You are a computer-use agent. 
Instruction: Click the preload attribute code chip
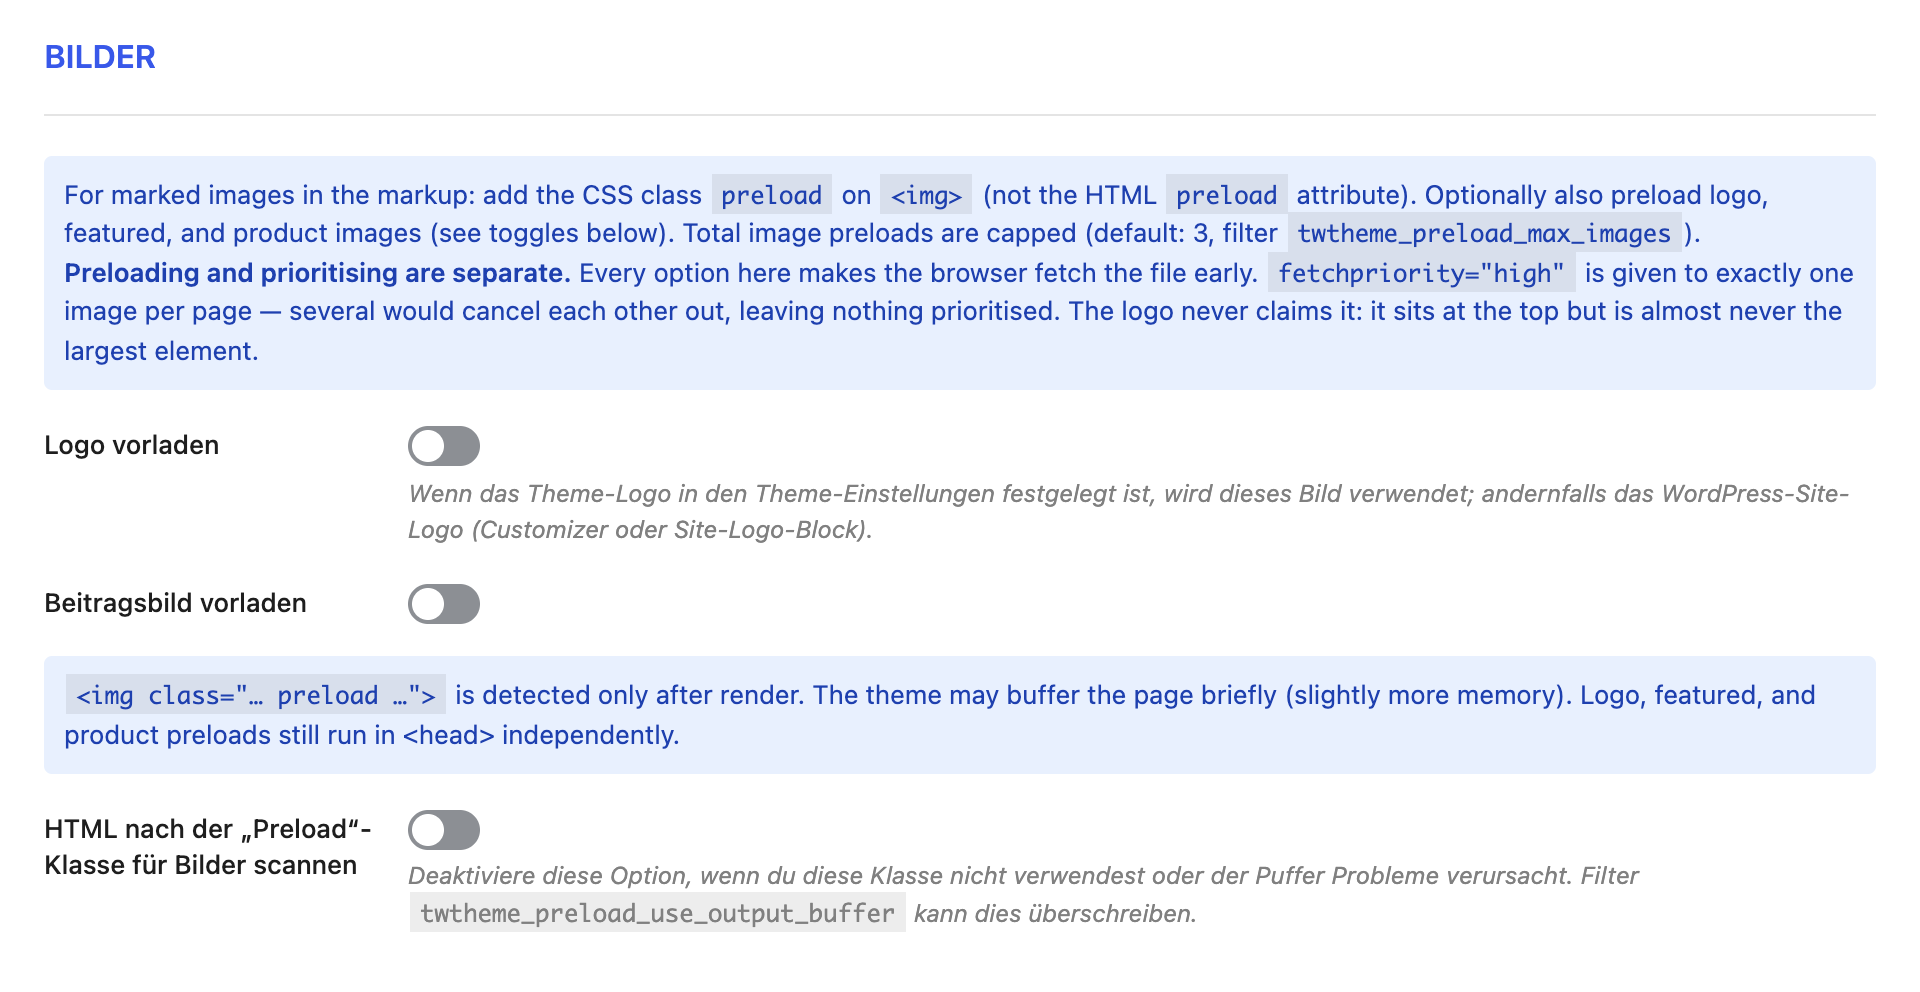[1226, 195]
